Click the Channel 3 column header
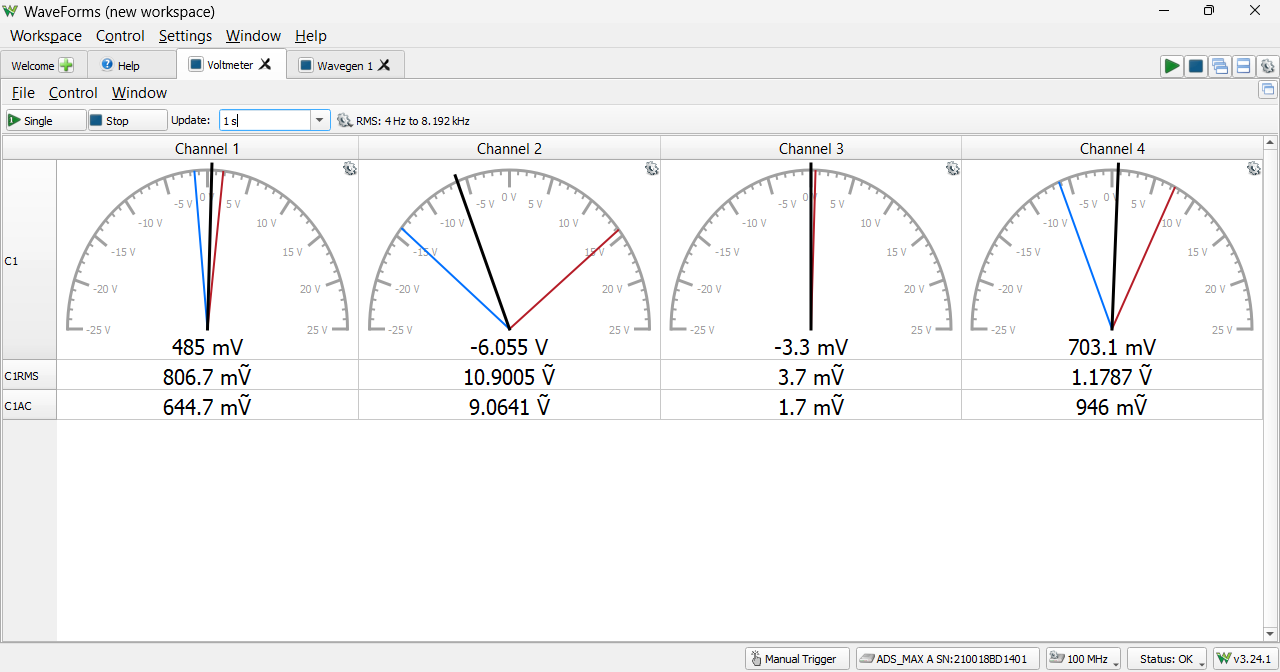 point(811,148)
